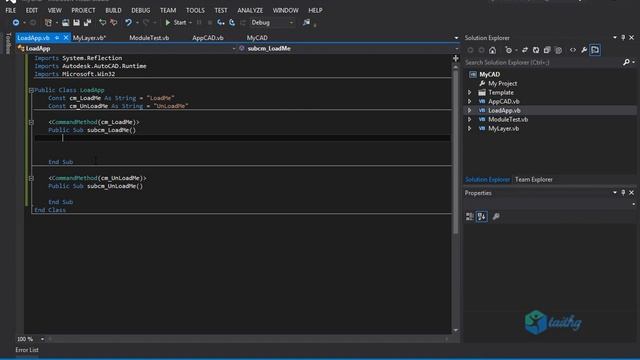Image resolution: width=640 pixels, height=360 pixels.
Task: Click the Home icon in Solution Explorer
Action: (x=493, y=50)
